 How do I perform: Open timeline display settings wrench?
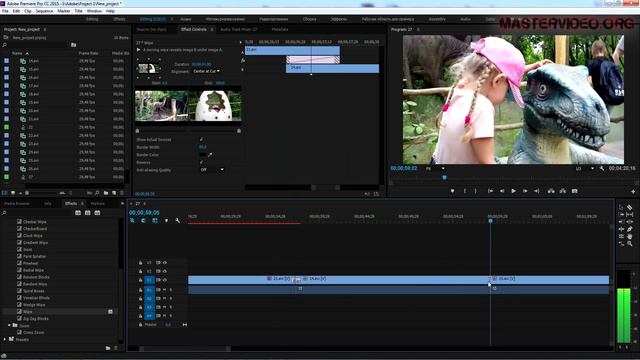177,220
